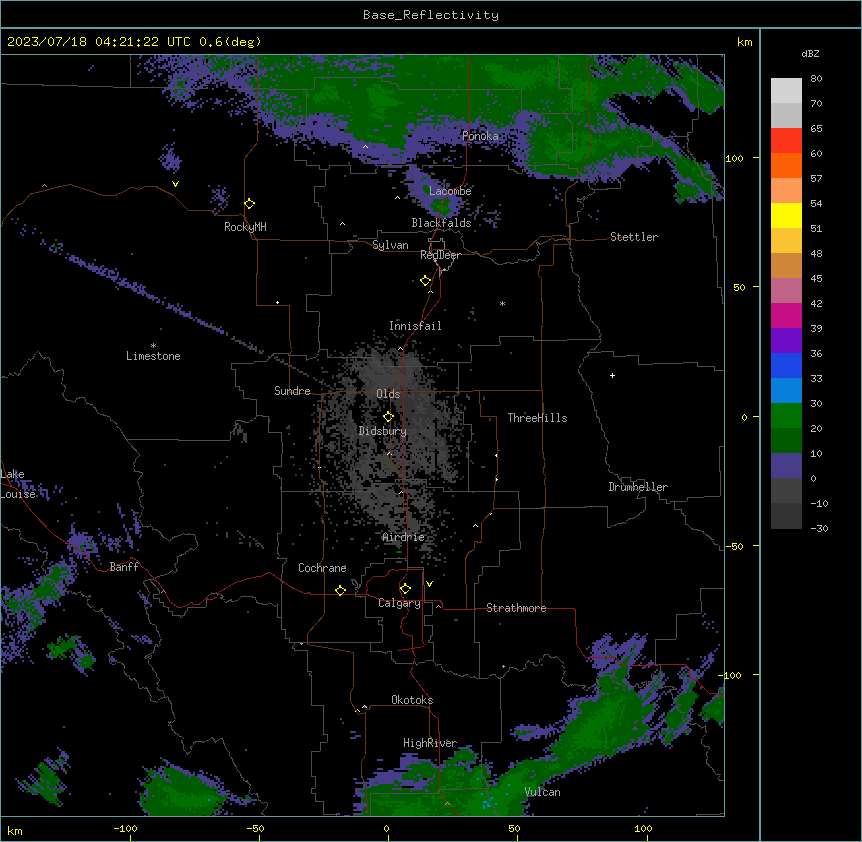
Task: Click the Lacombe city label
Action: coord(450,191)
